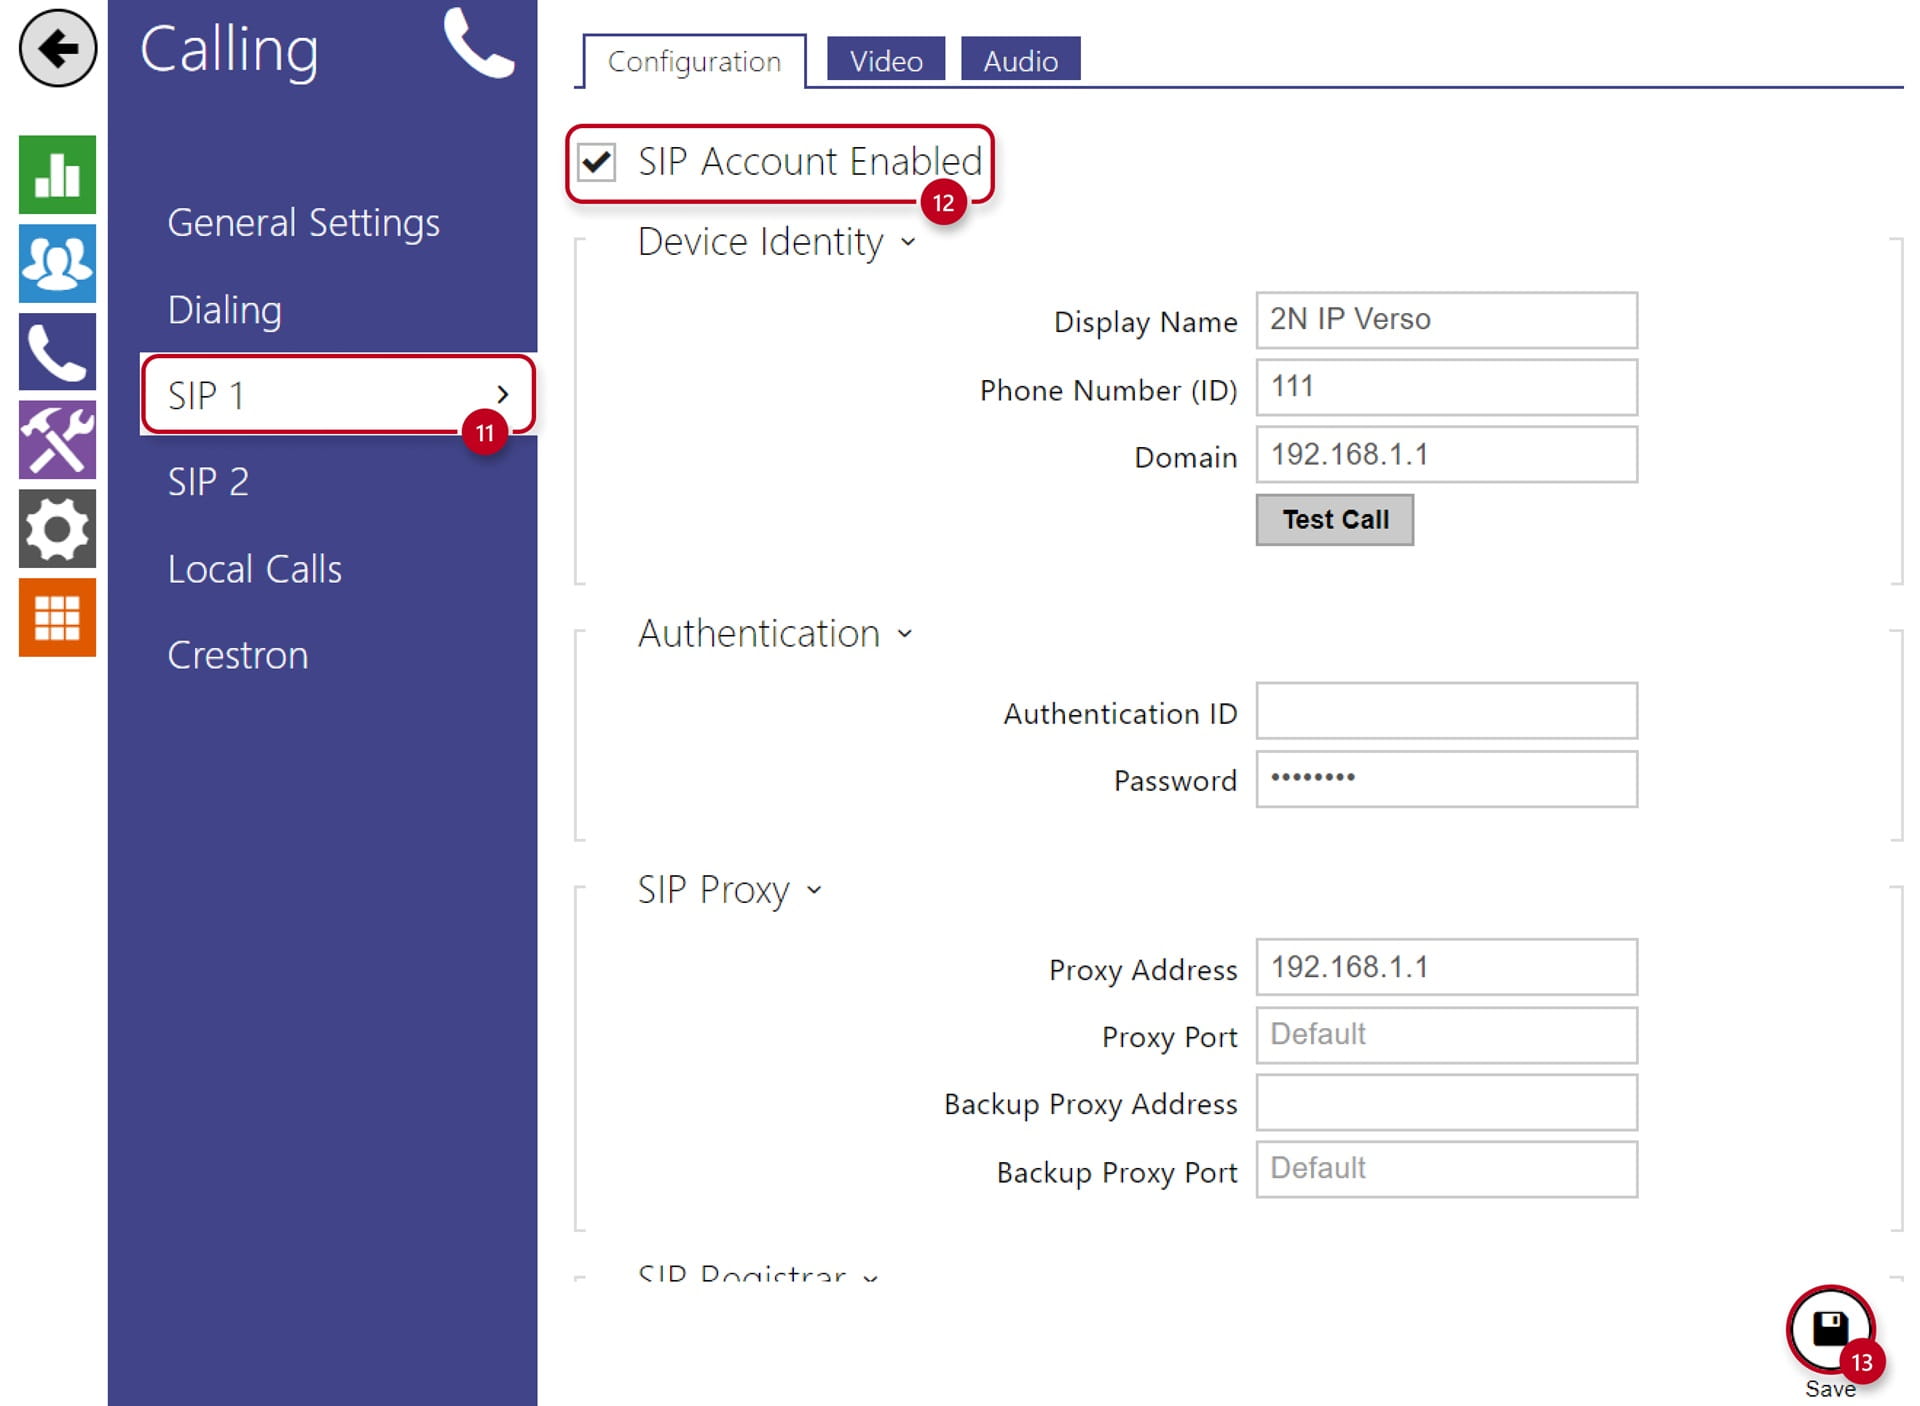This screenshot has width=1920, height=1406.
Task: Open the Local Calls menu item
Action: tap(255, 569)
